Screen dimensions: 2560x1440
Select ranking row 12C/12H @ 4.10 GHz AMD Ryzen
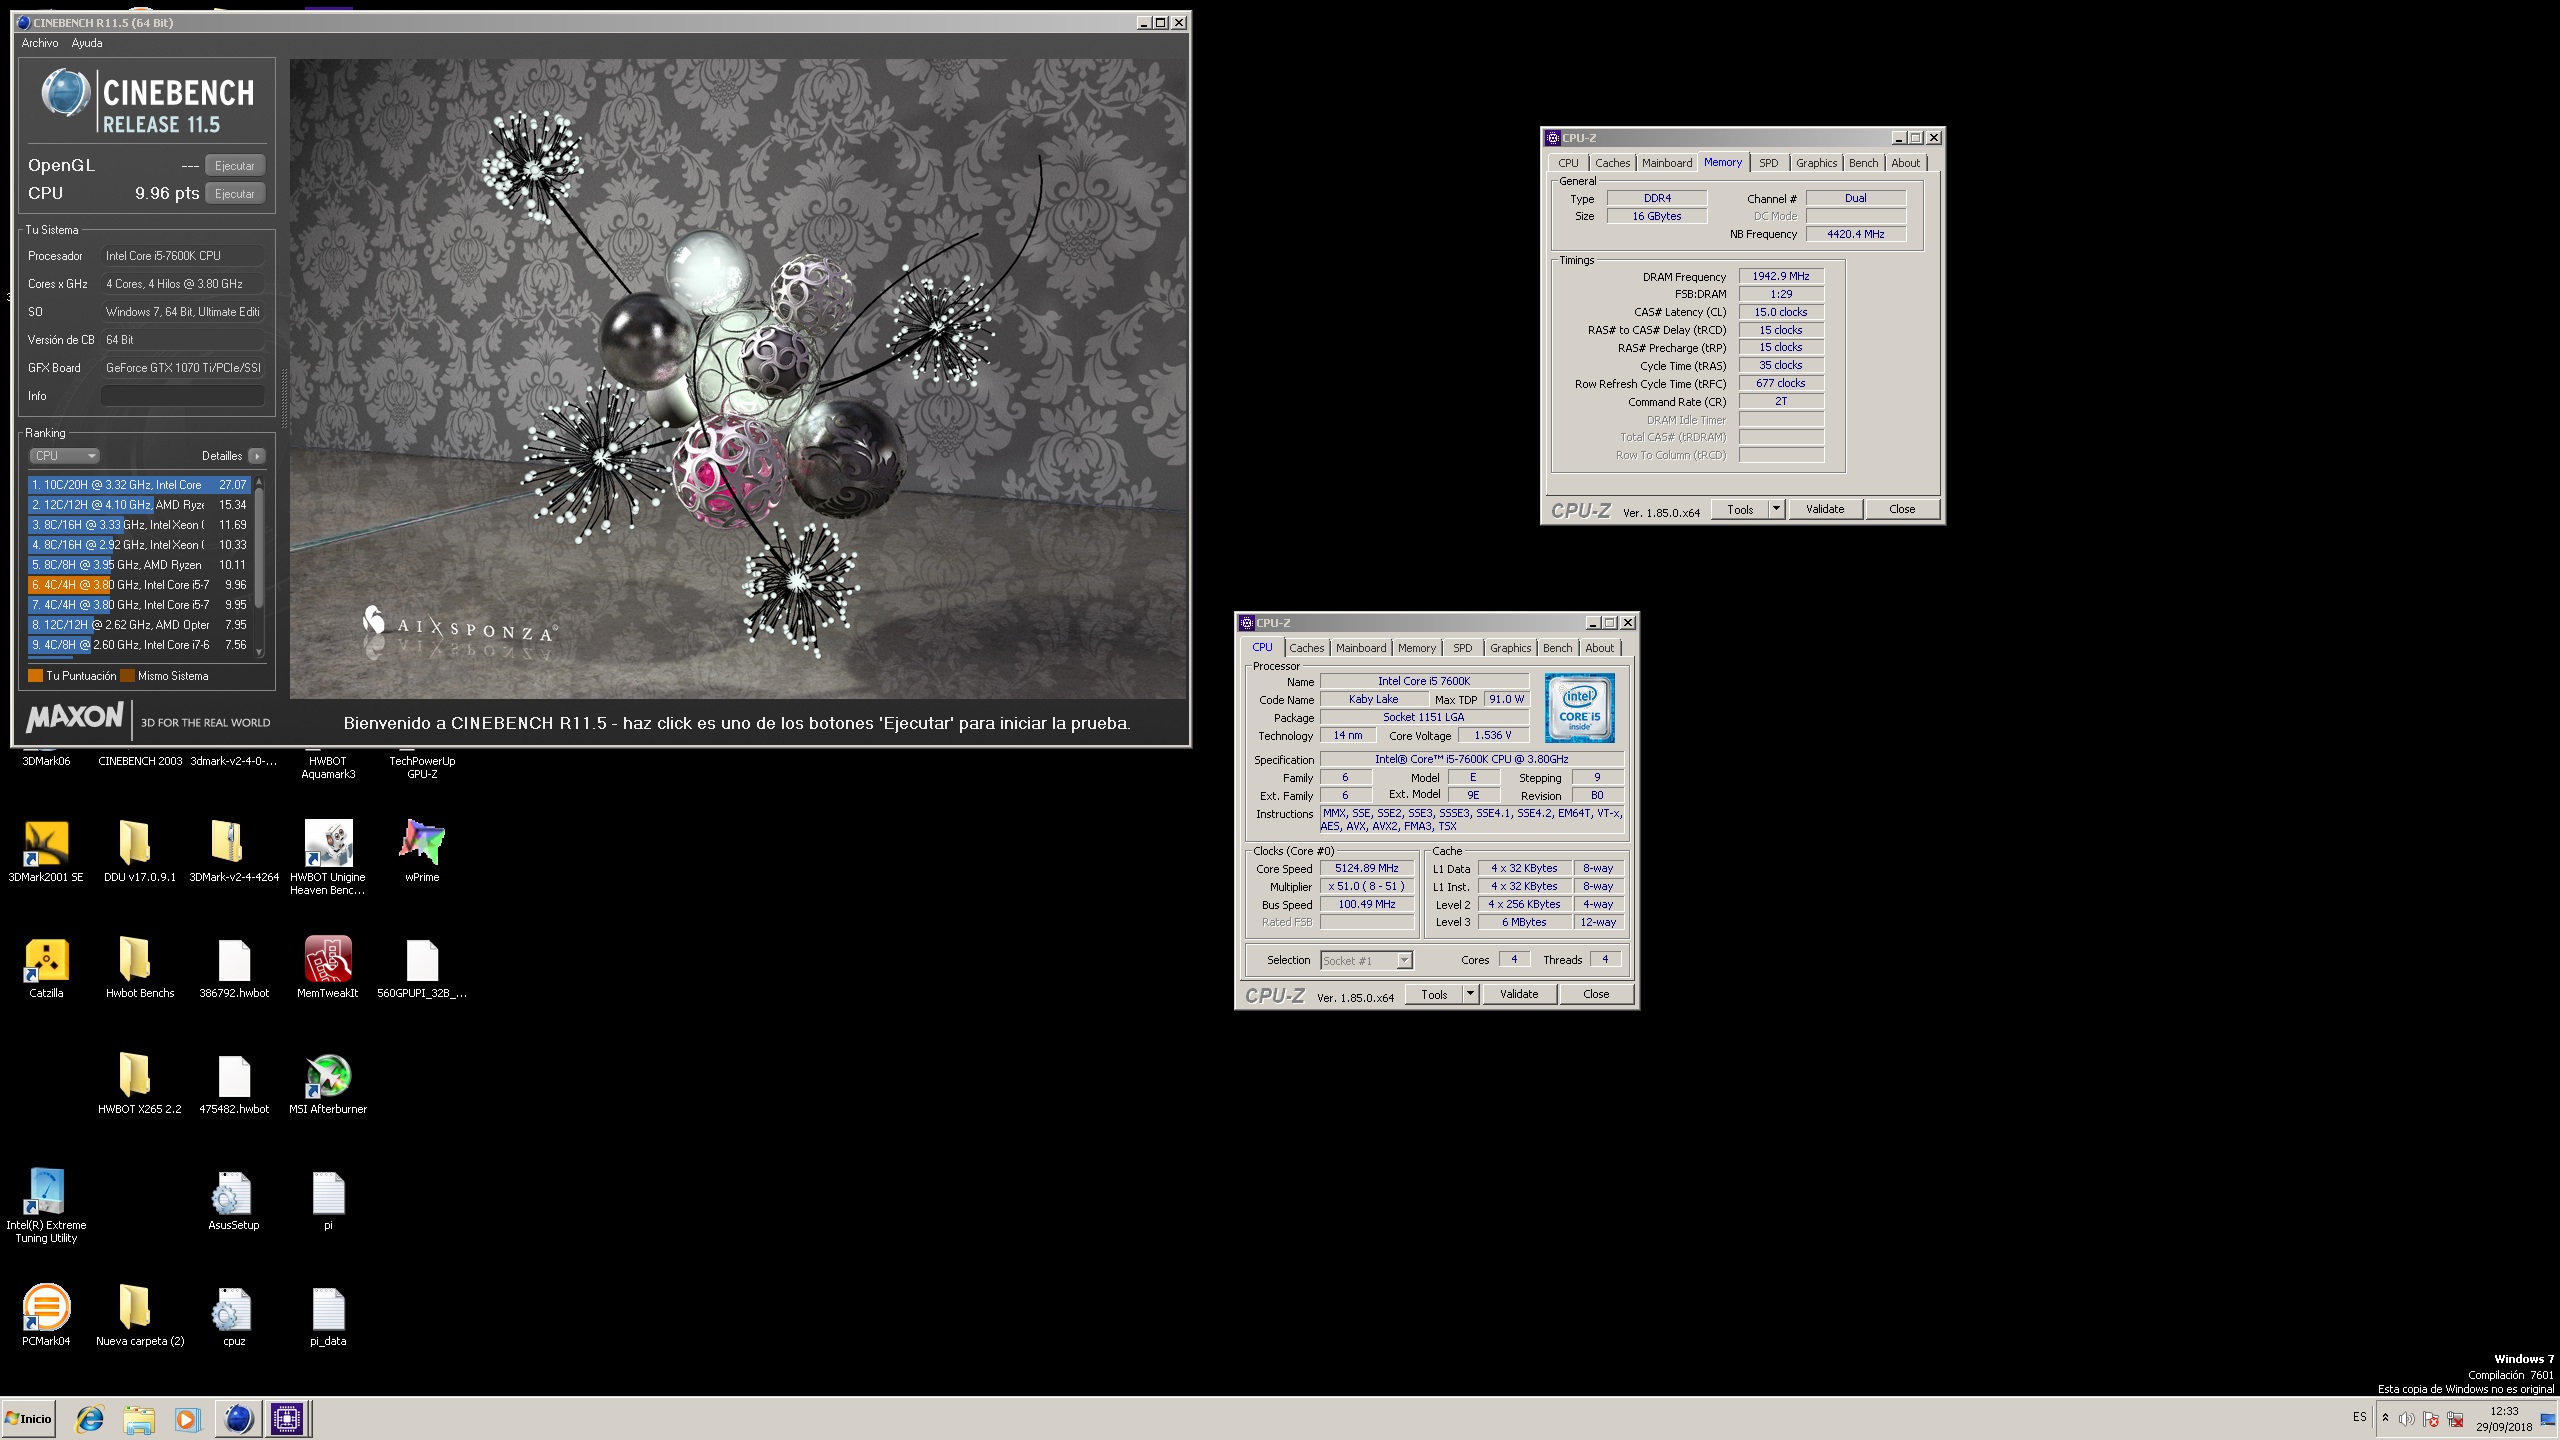pyautogui.click(x=138, y=505)
